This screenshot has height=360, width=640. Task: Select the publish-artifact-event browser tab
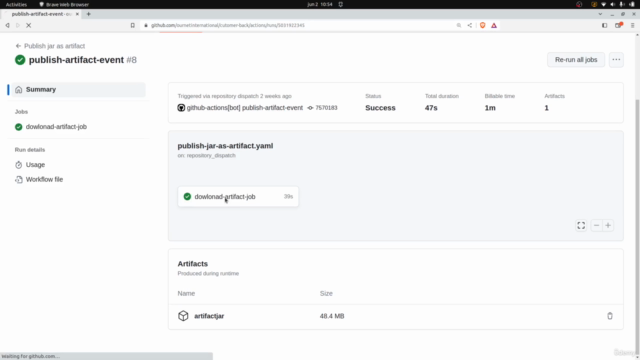42,14
